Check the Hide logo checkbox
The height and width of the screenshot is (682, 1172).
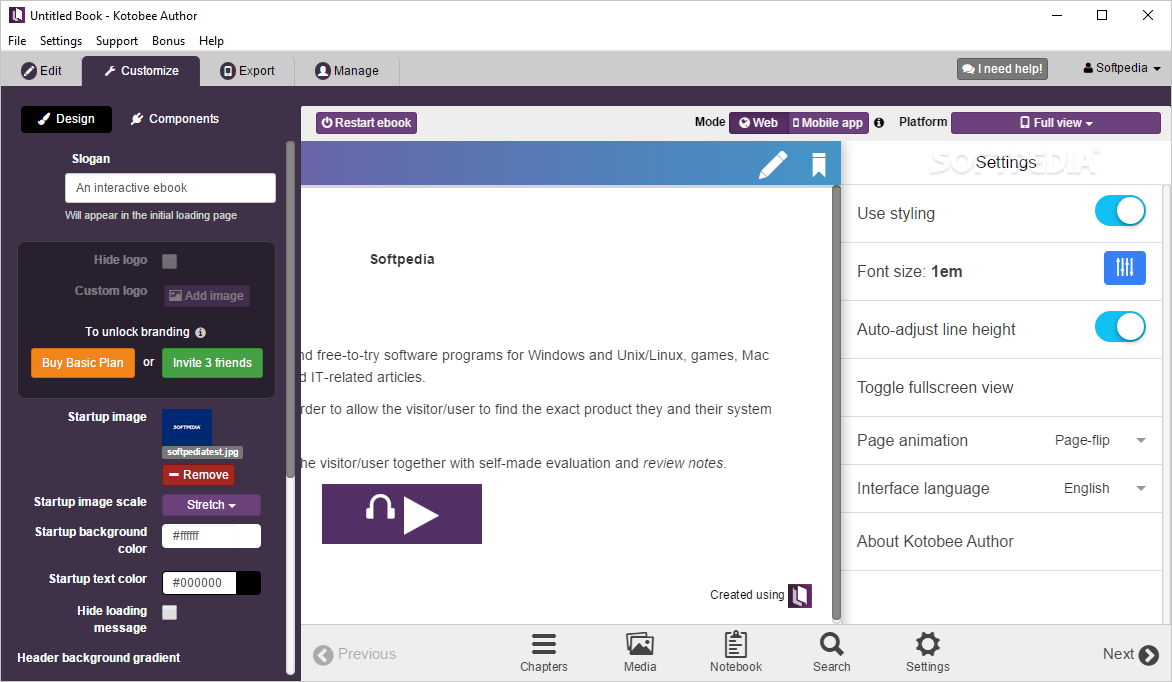click(170, 261)
